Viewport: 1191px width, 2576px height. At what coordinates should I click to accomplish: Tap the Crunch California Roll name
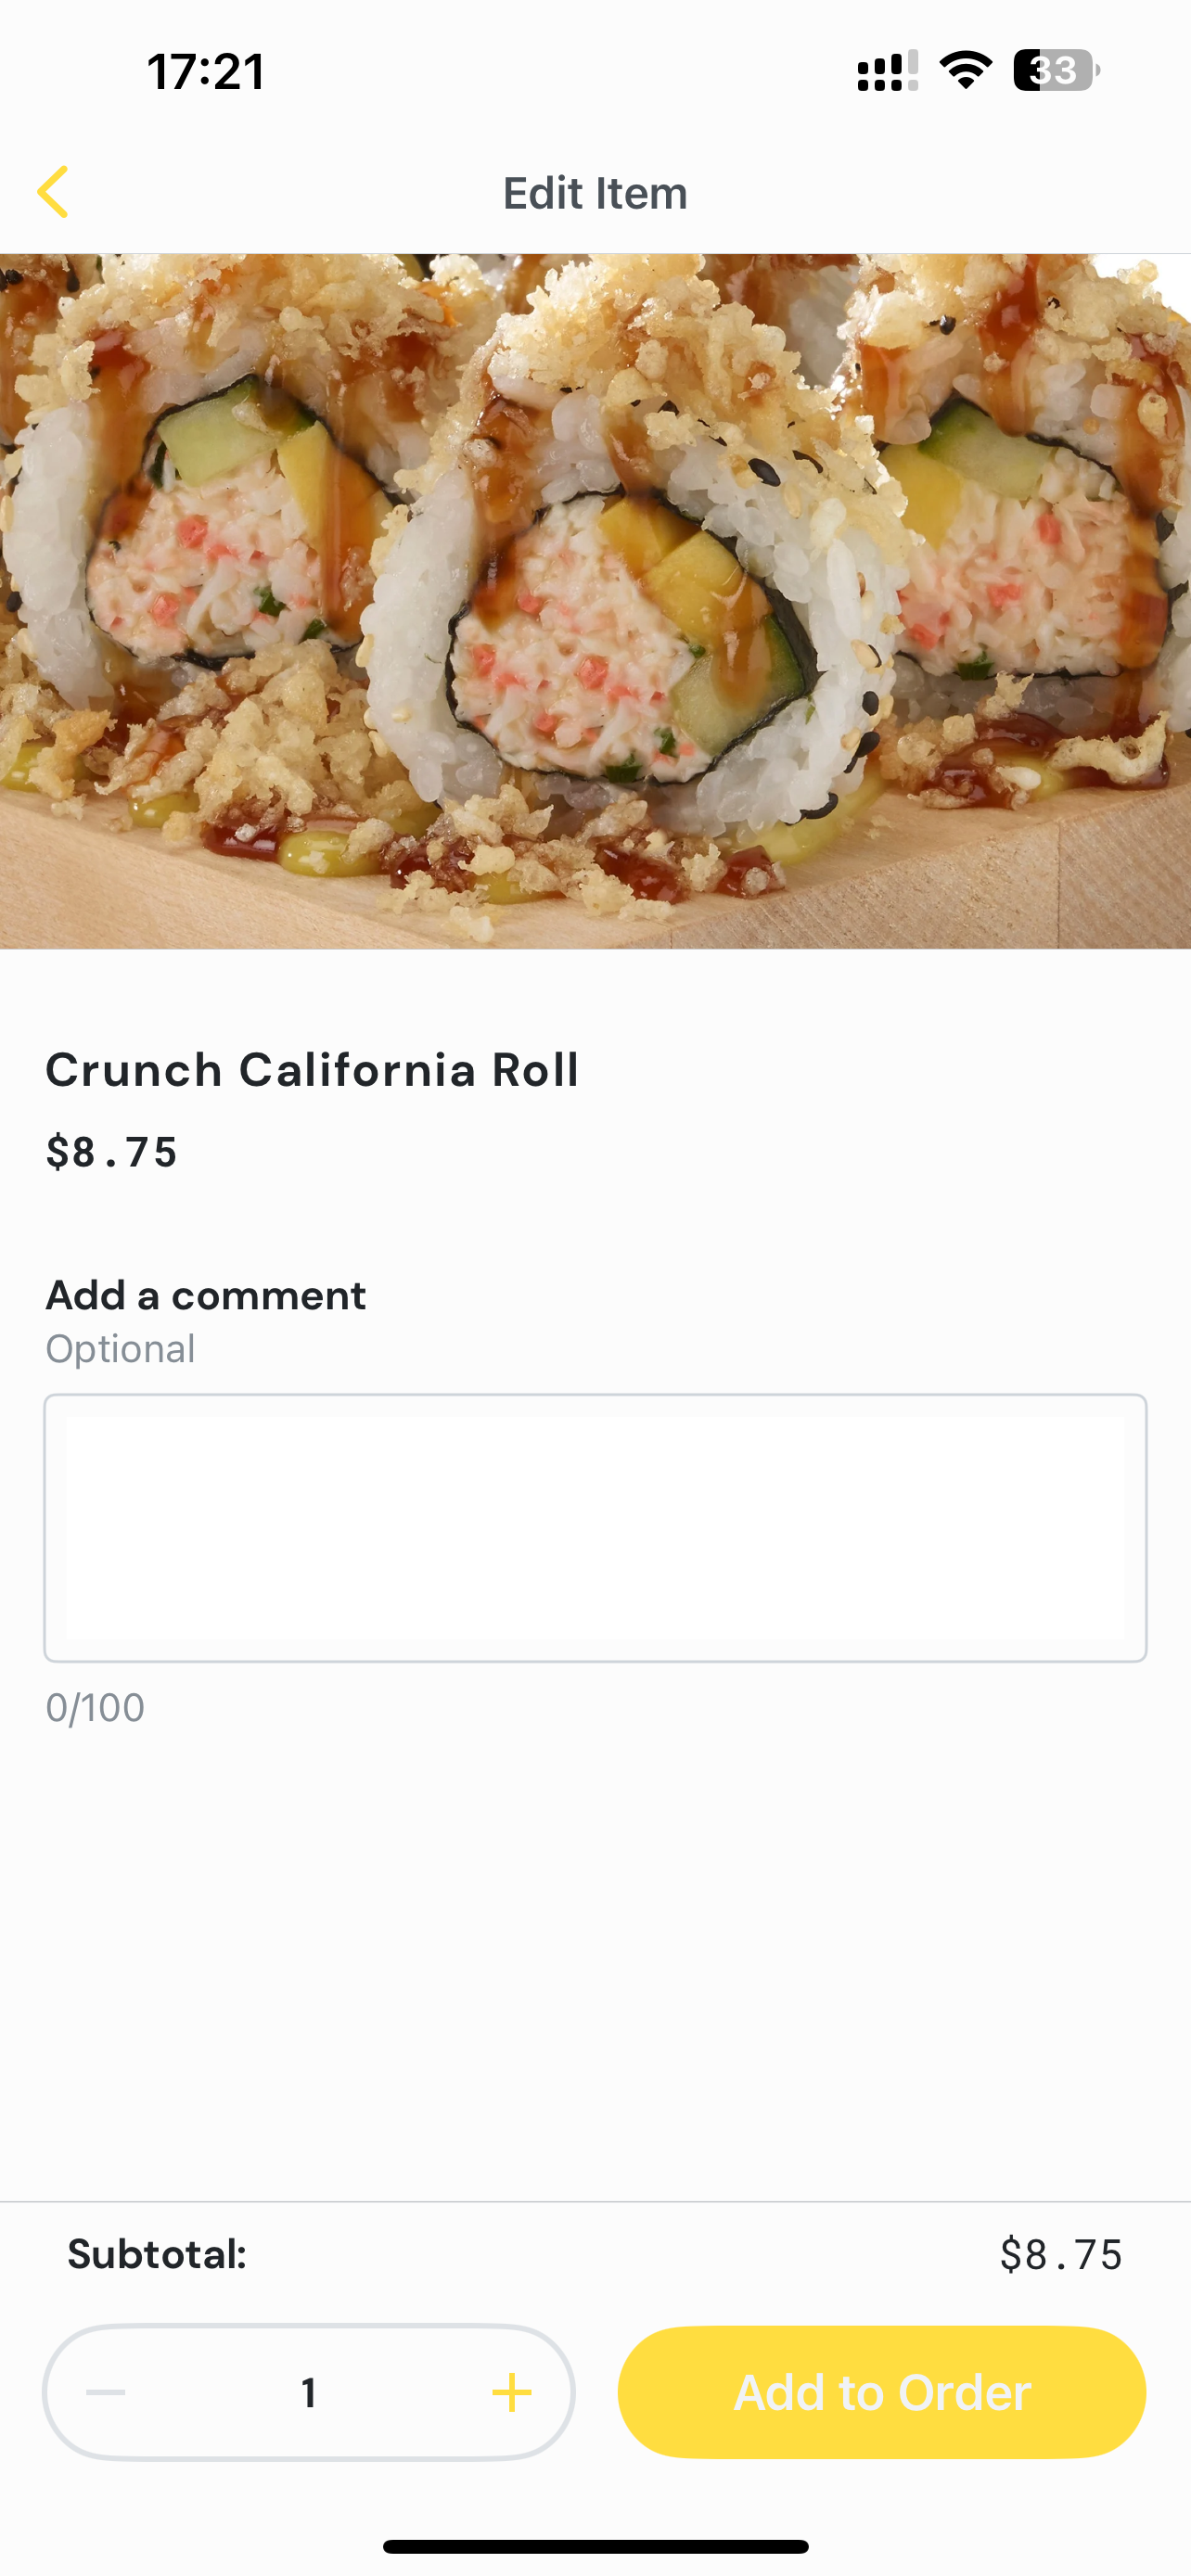[312, 1070]
